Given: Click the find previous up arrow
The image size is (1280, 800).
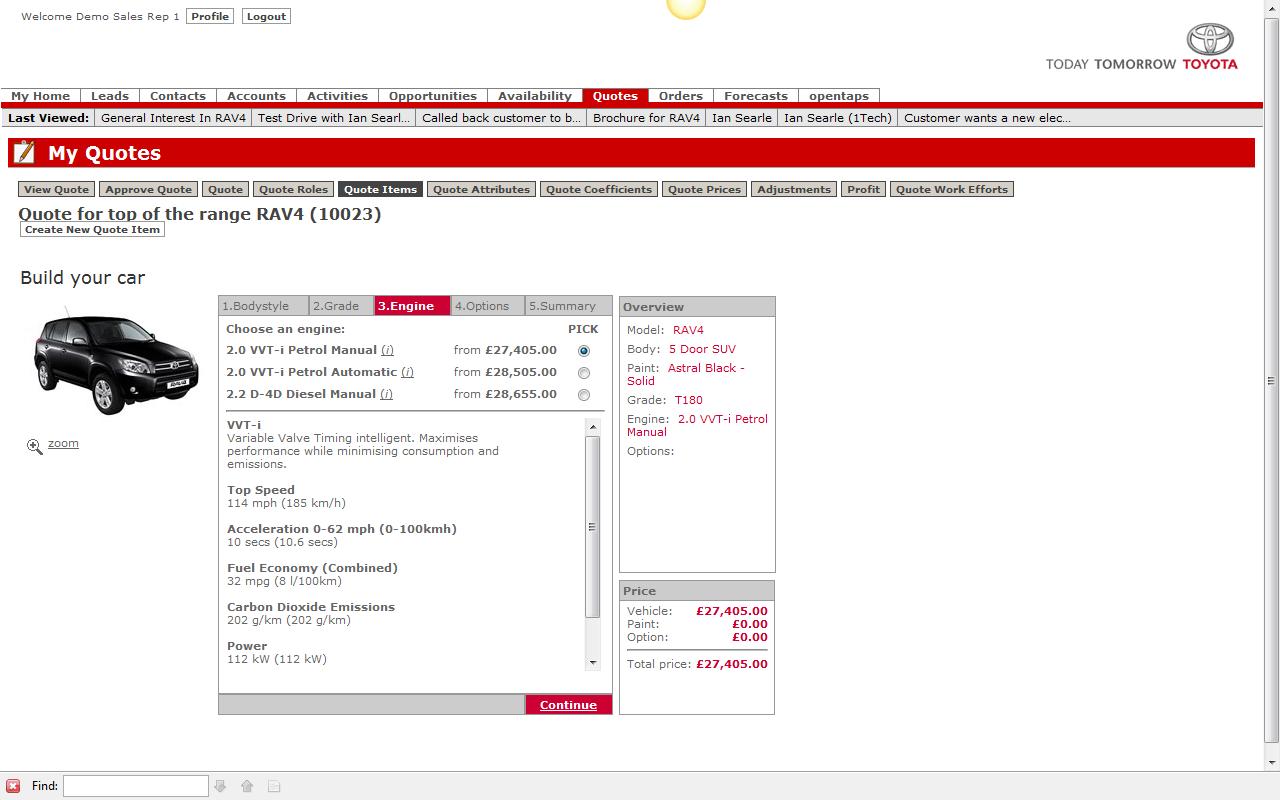Looking at the screenshot, I should [247, 786].
